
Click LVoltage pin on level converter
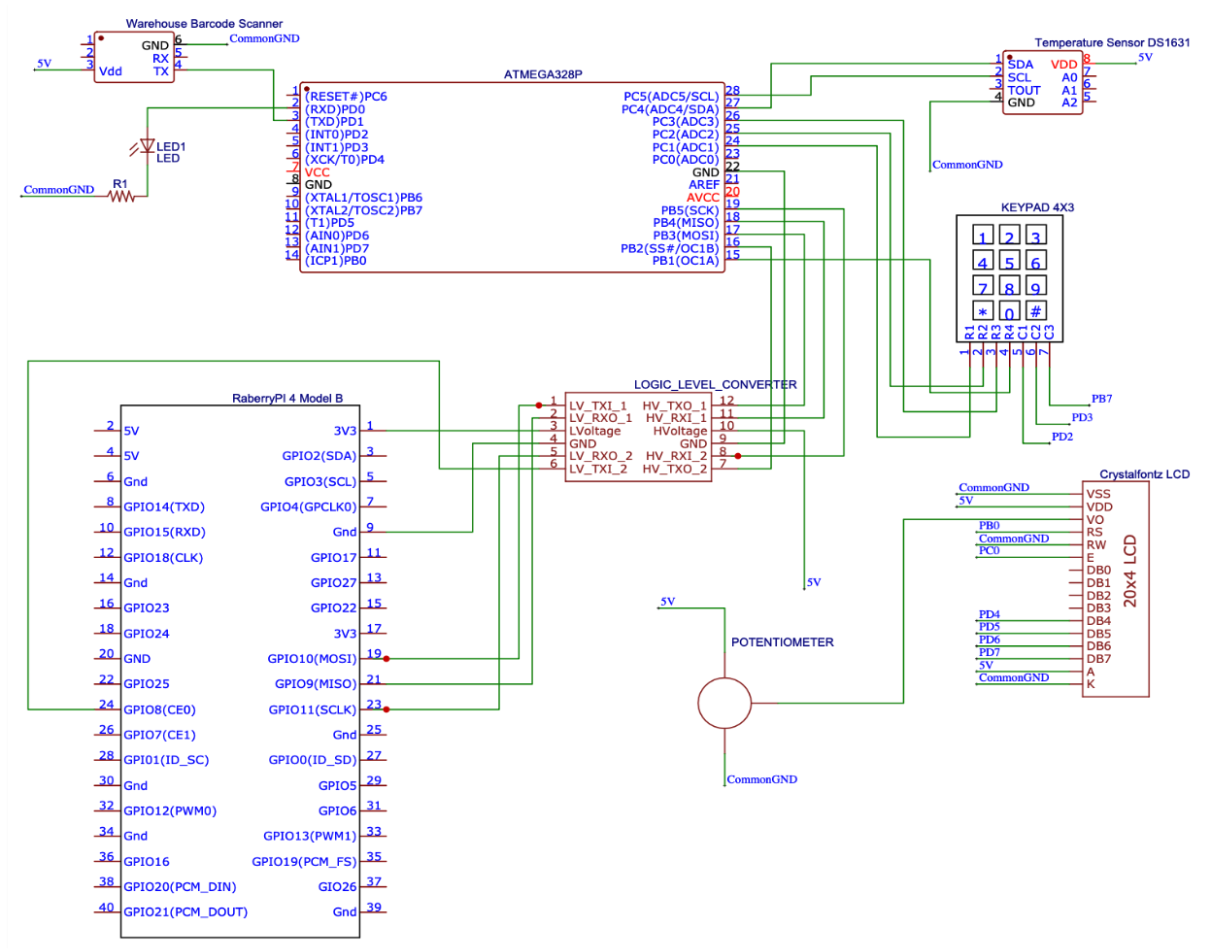(595, 430)
